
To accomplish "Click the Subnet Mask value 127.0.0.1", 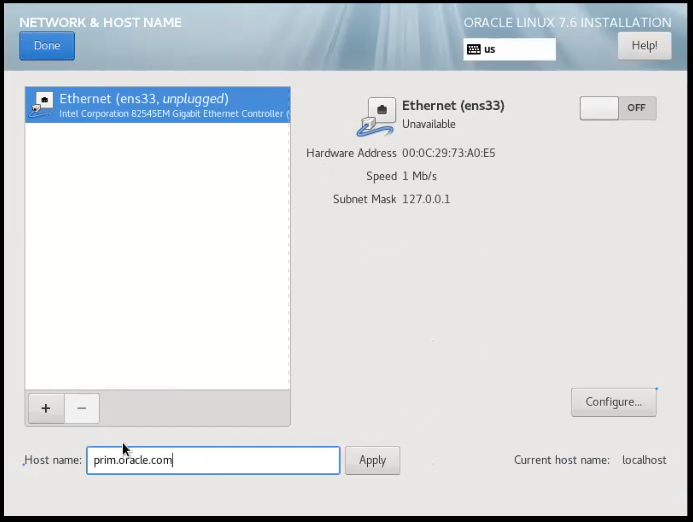I will click(426, 199).
